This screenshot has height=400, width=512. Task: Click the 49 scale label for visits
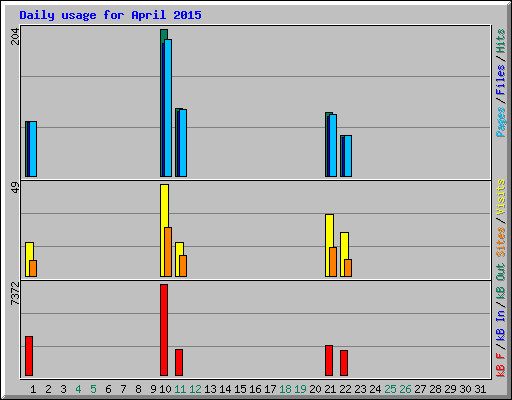(15, 188)
